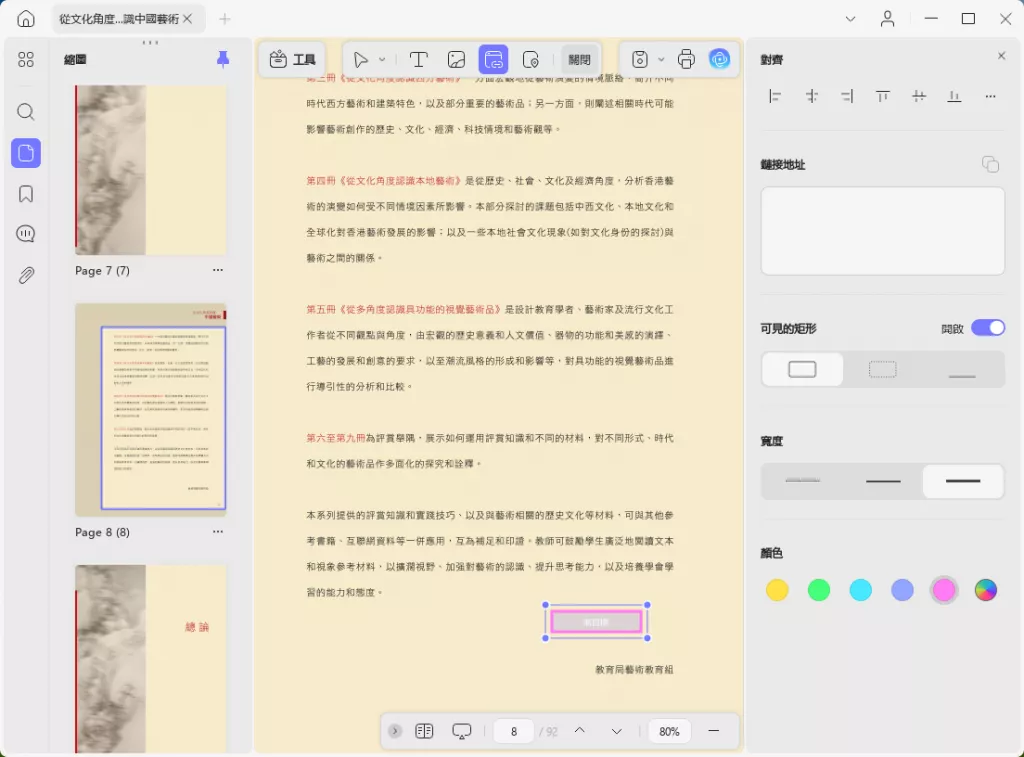Open the 工具 tools menu
The width and height of the screenshot is (1024, 757).
click(293, 59)
